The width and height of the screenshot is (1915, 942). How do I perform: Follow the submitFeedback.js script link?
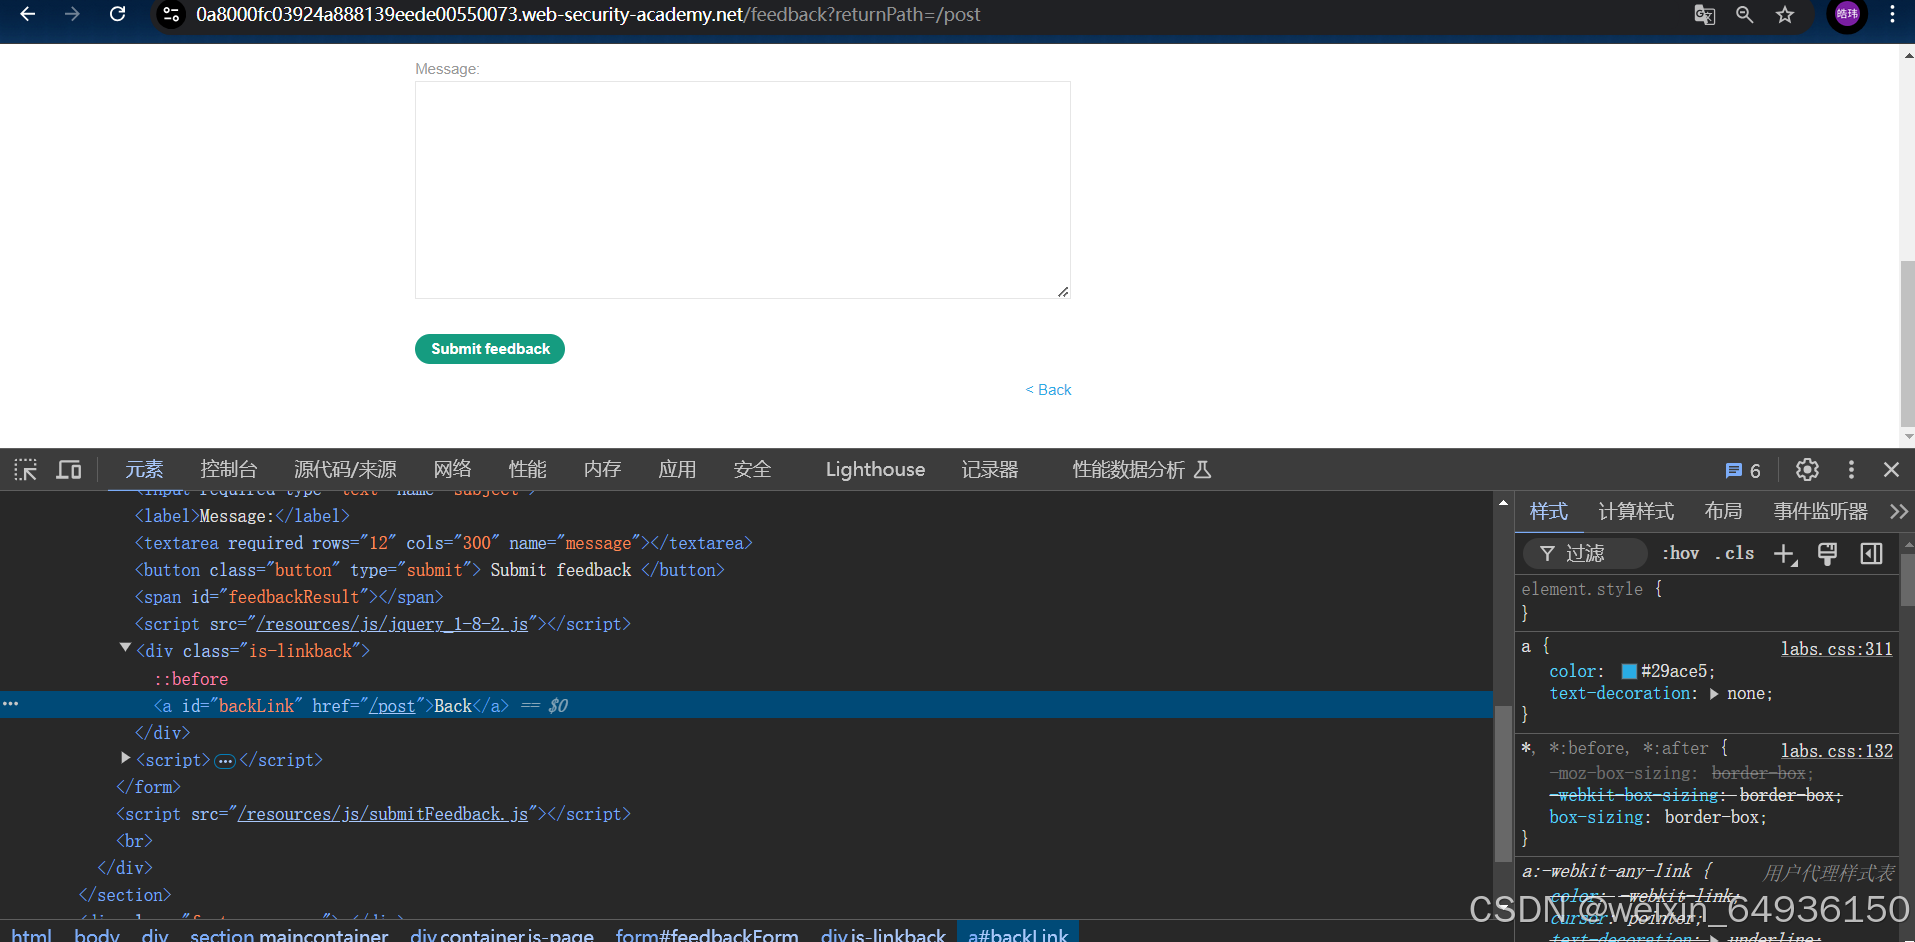click(x=383, y=814)
